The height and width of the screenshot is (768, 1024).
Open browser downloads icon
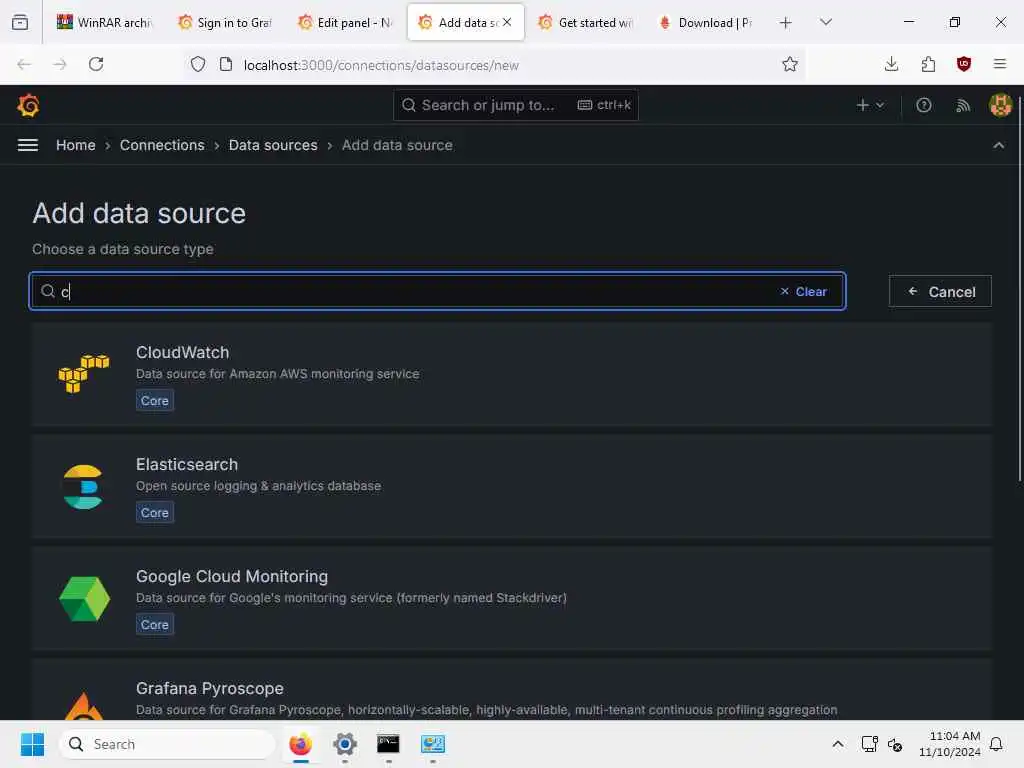point(891,64)
